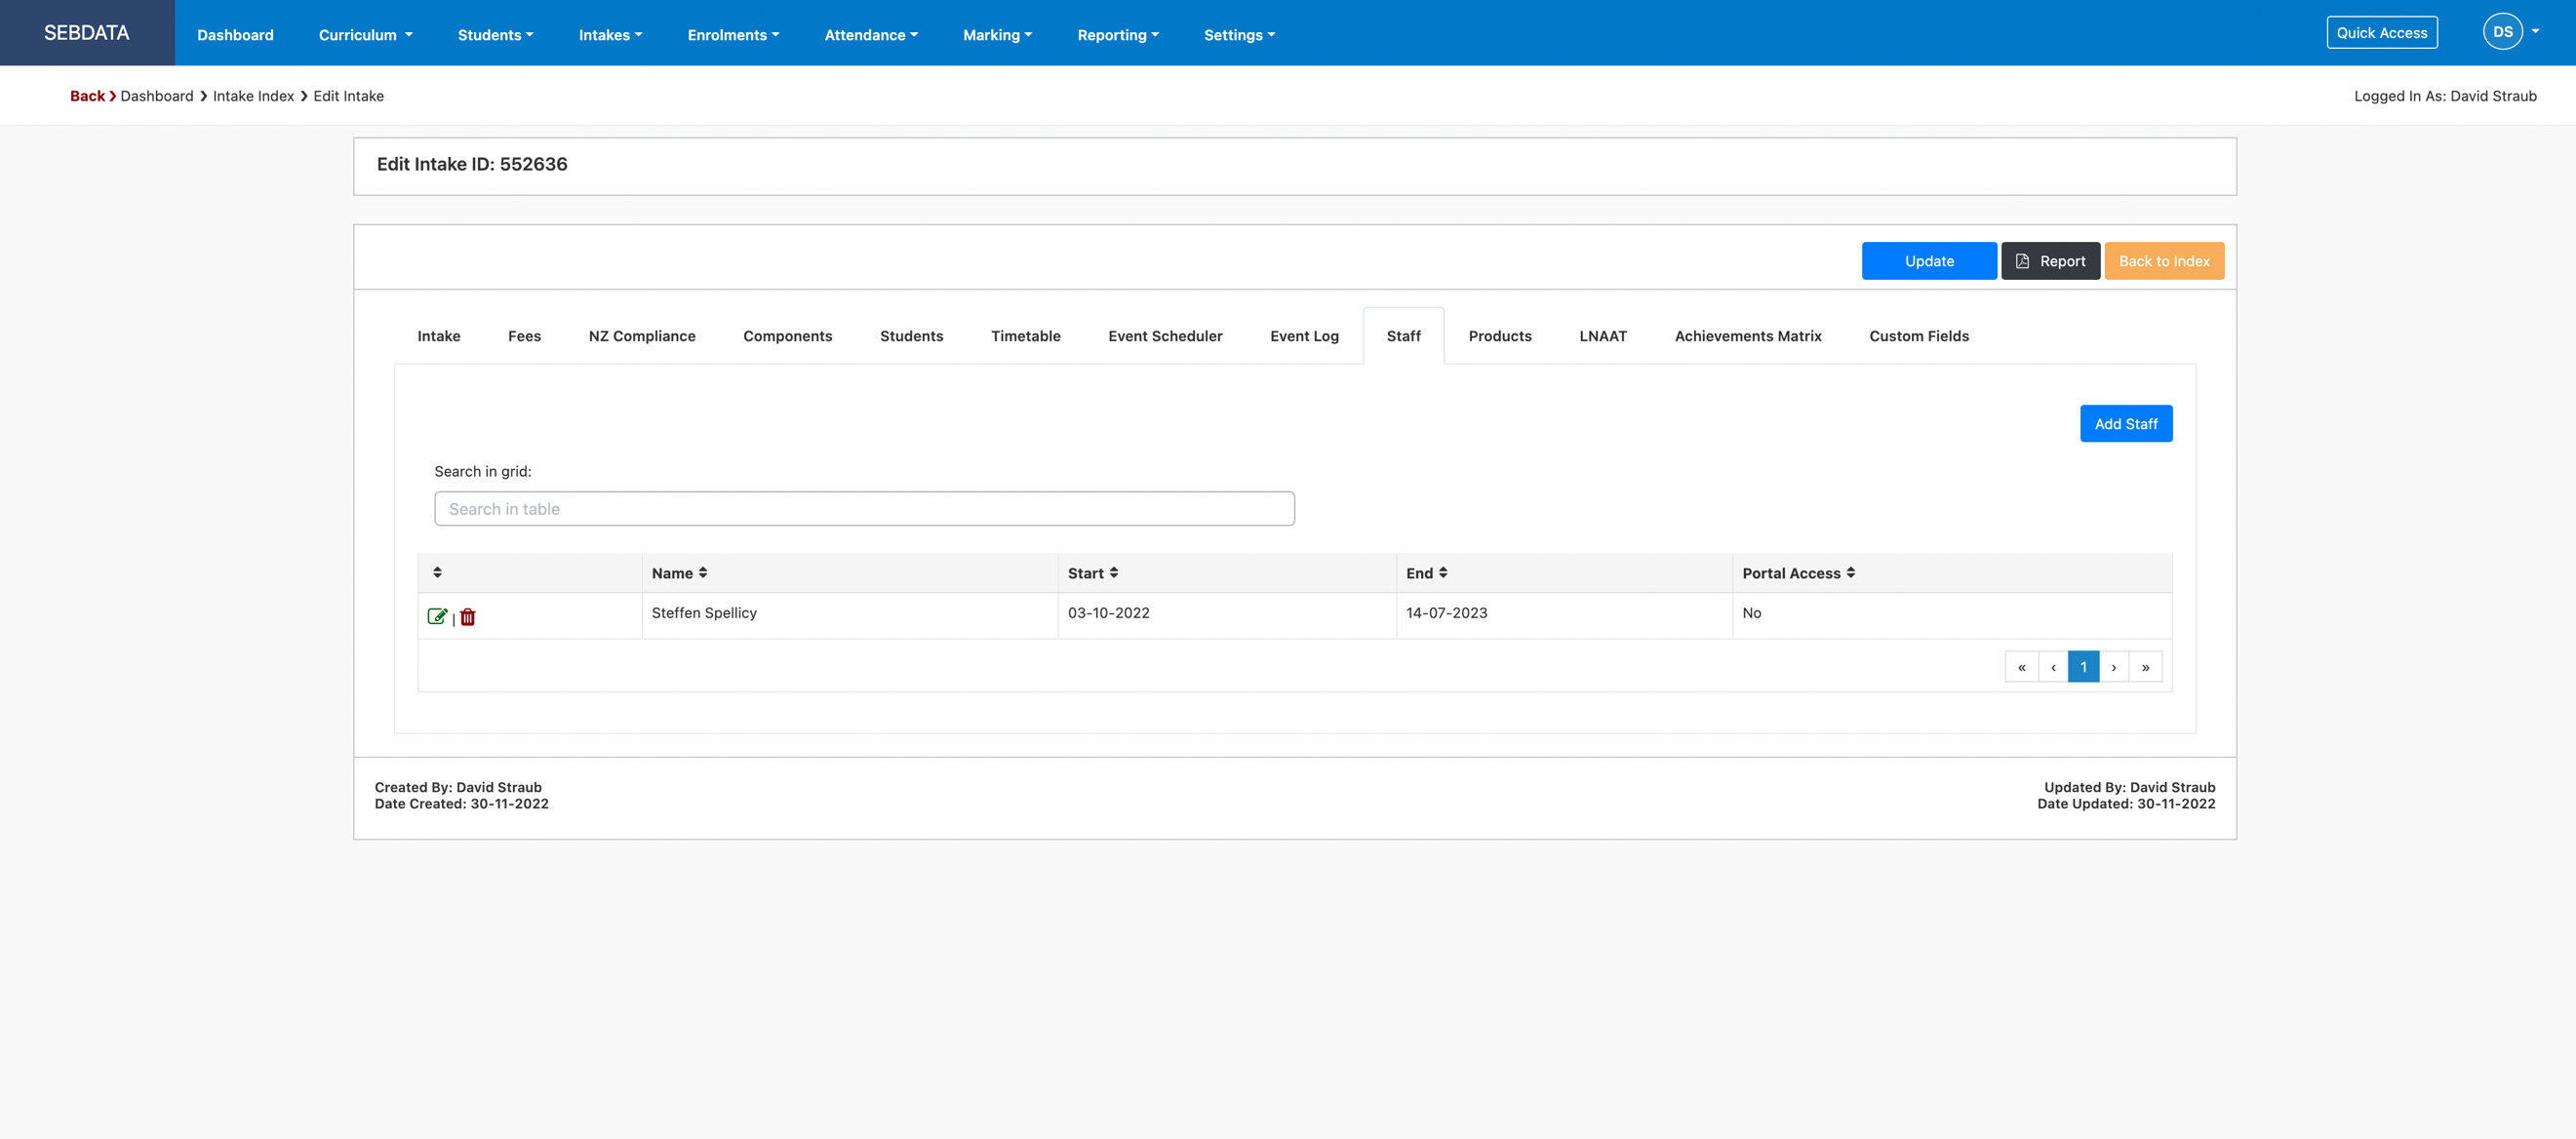Follow the Intake Index breadcrumb link
Viewport: 2576px width, 1139px height.
pos(253,96)
